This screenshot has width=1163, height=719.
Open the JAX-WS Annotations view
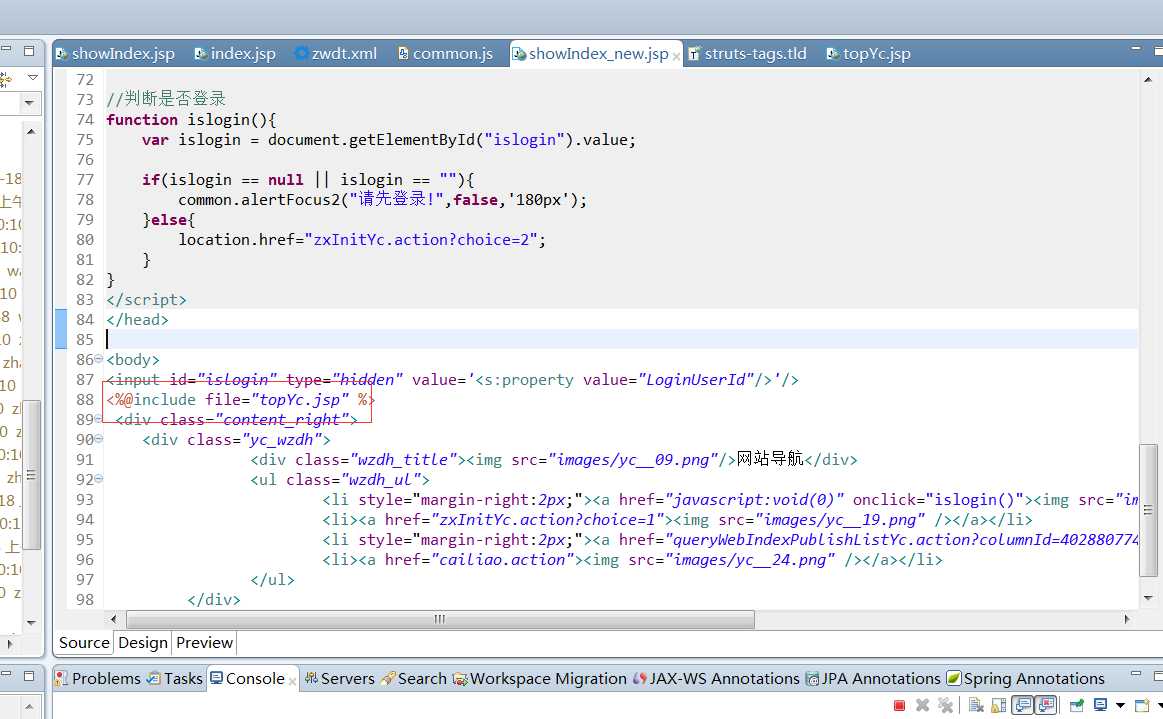[716, 678]
